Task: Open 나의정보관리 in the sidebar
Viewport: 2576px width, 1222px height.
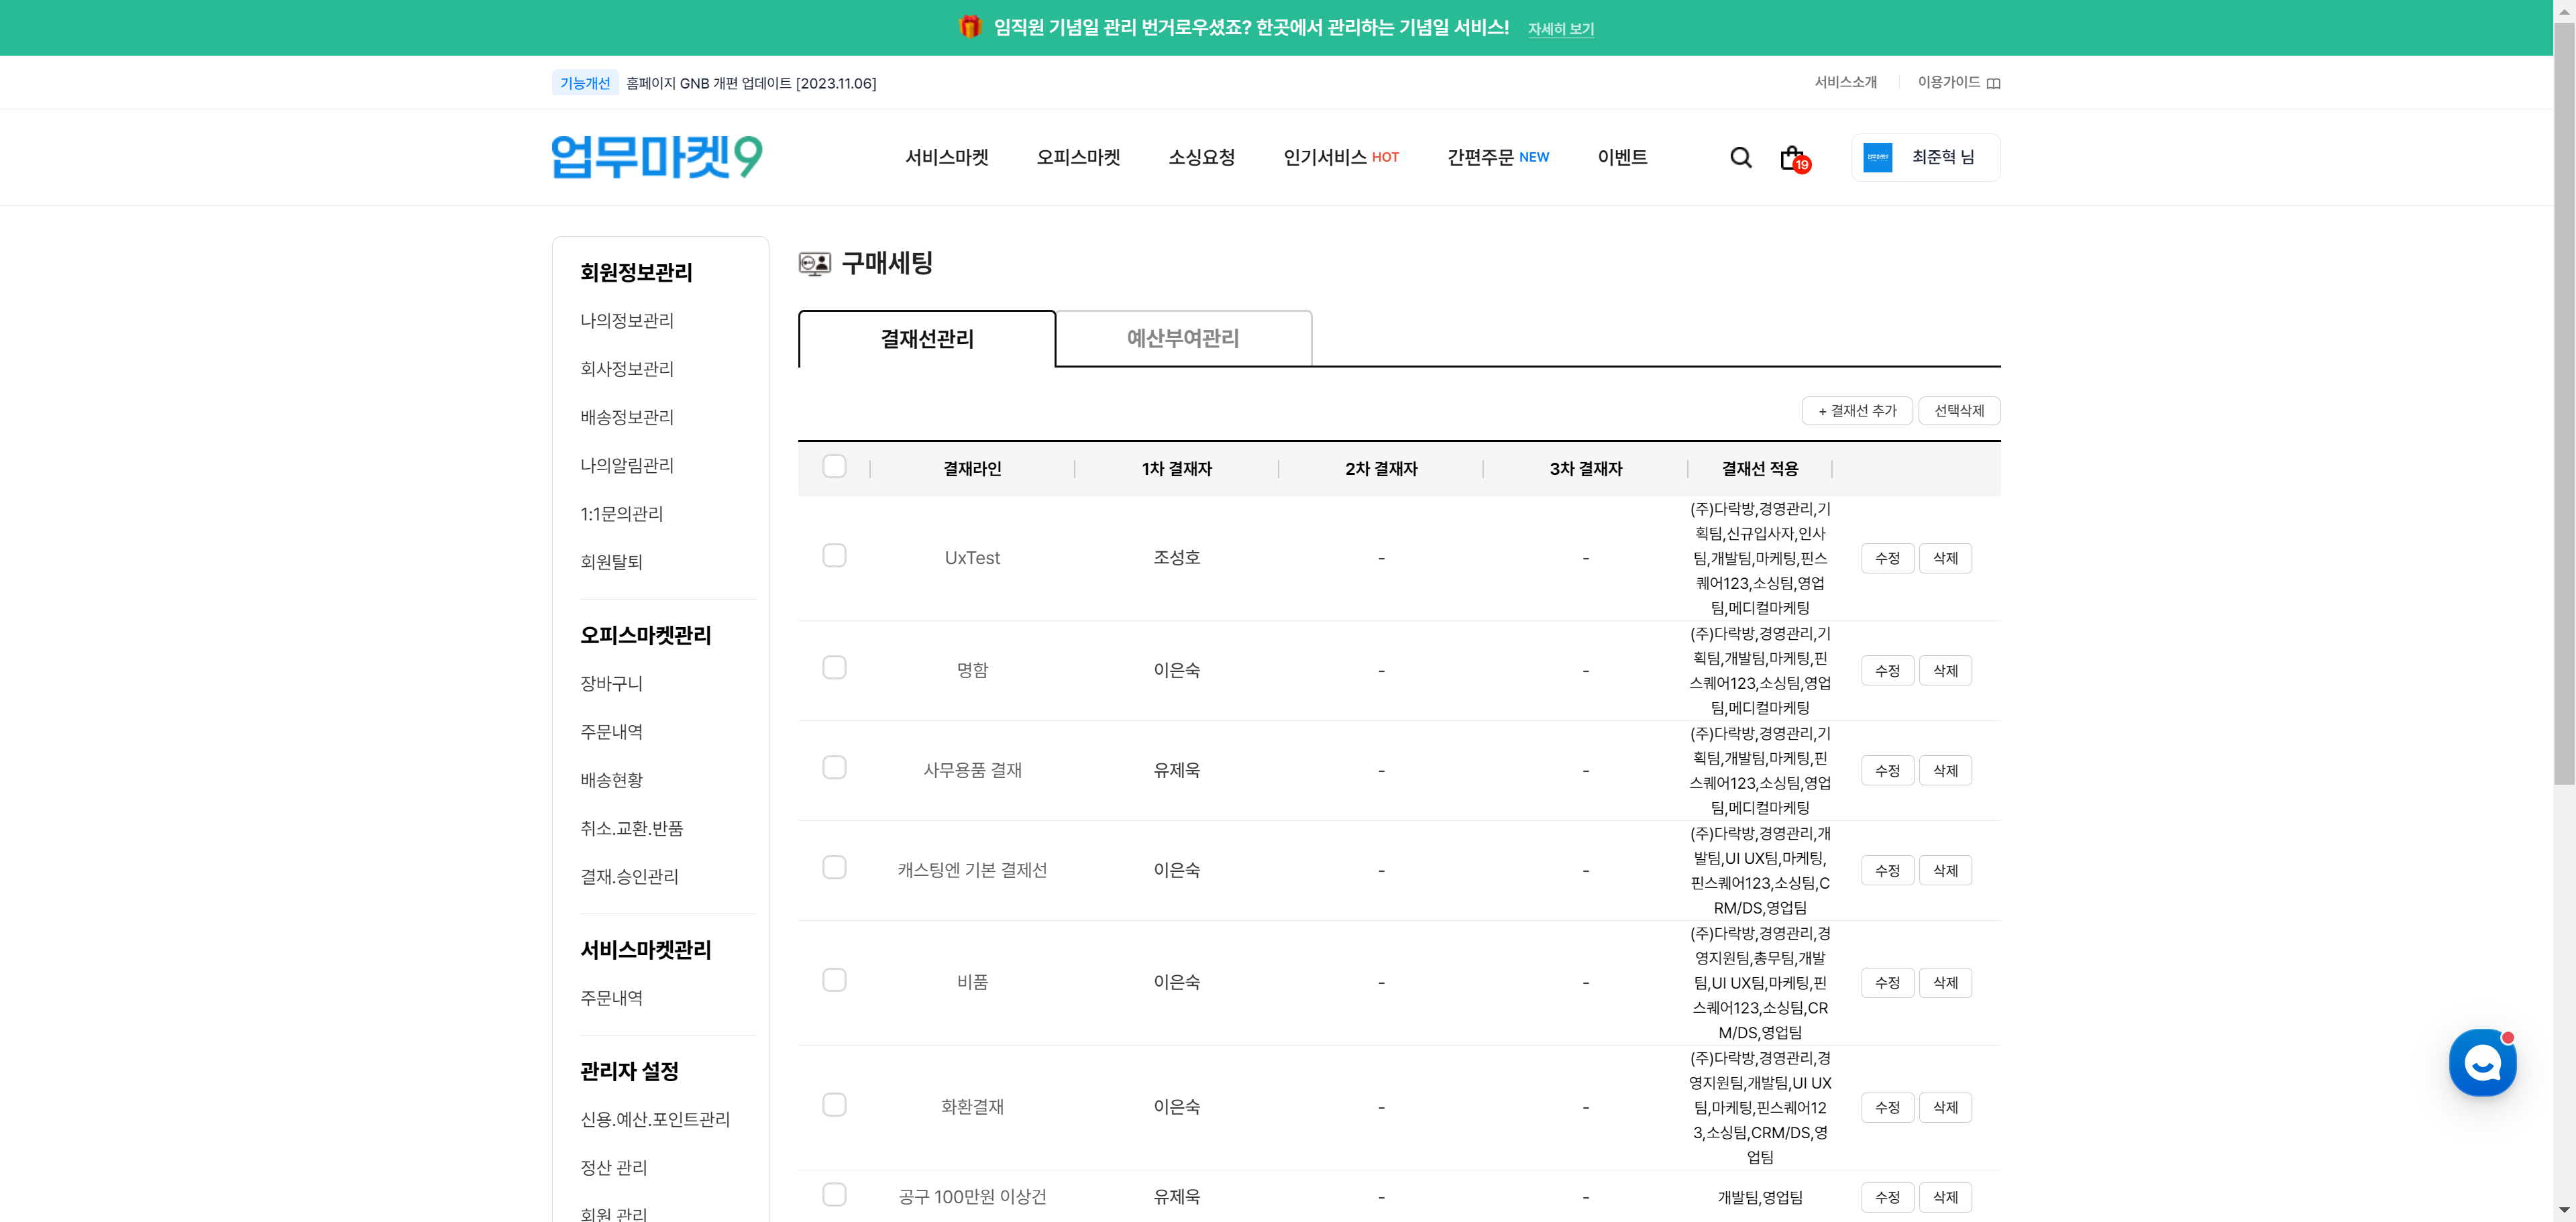Action: pyautogui.click(x=627, y=320)
